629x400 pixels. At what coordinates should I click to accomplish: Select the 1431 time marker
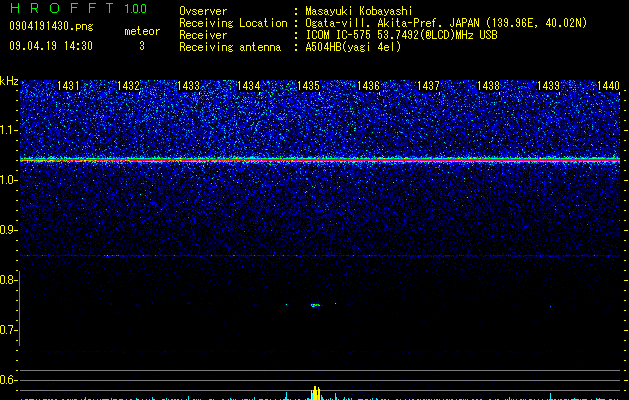68,85
